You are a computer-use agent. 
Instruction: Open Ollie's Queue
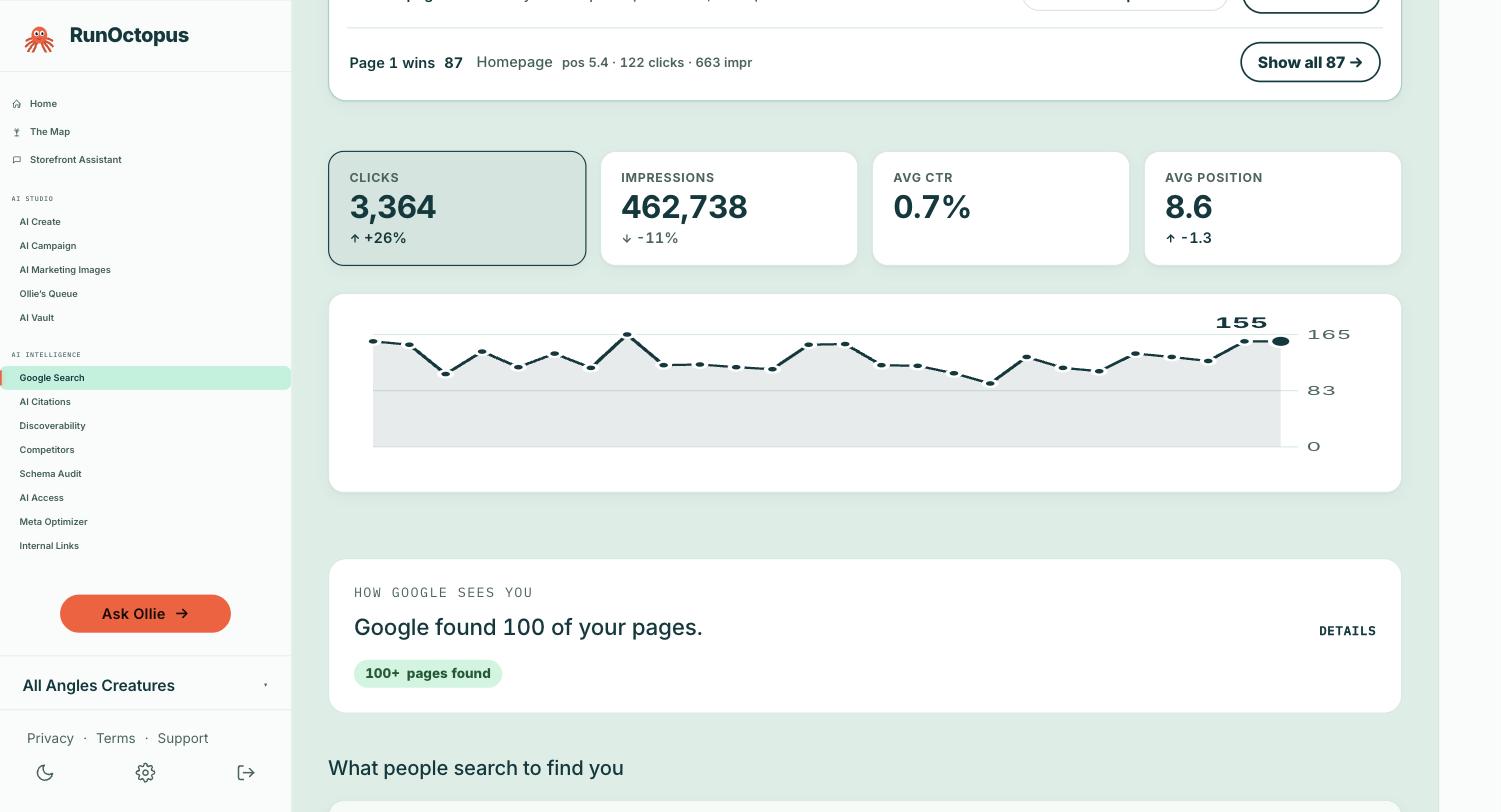point(48,294)
